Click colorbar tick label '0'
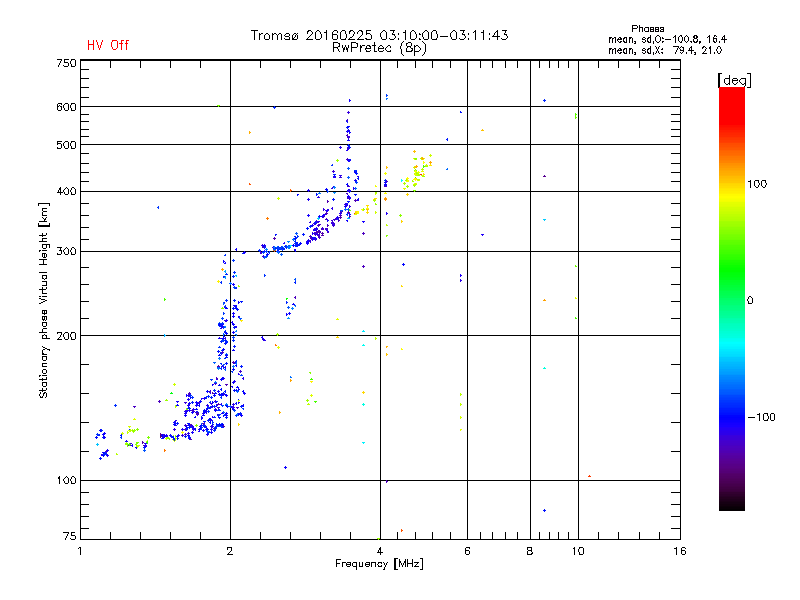Image resolution: width=800 pixels, height=600 pixels. [750, 300]
